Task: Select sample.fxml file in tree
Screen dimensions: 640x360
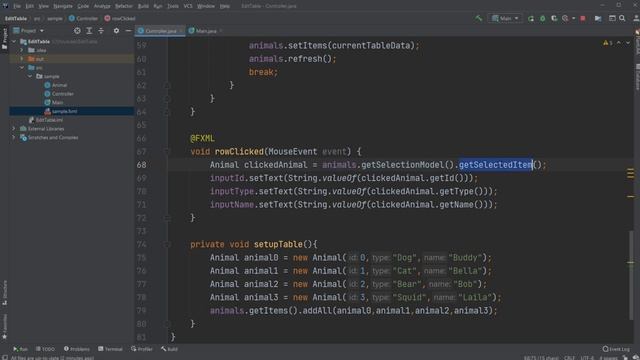Action: click(61, 111)
